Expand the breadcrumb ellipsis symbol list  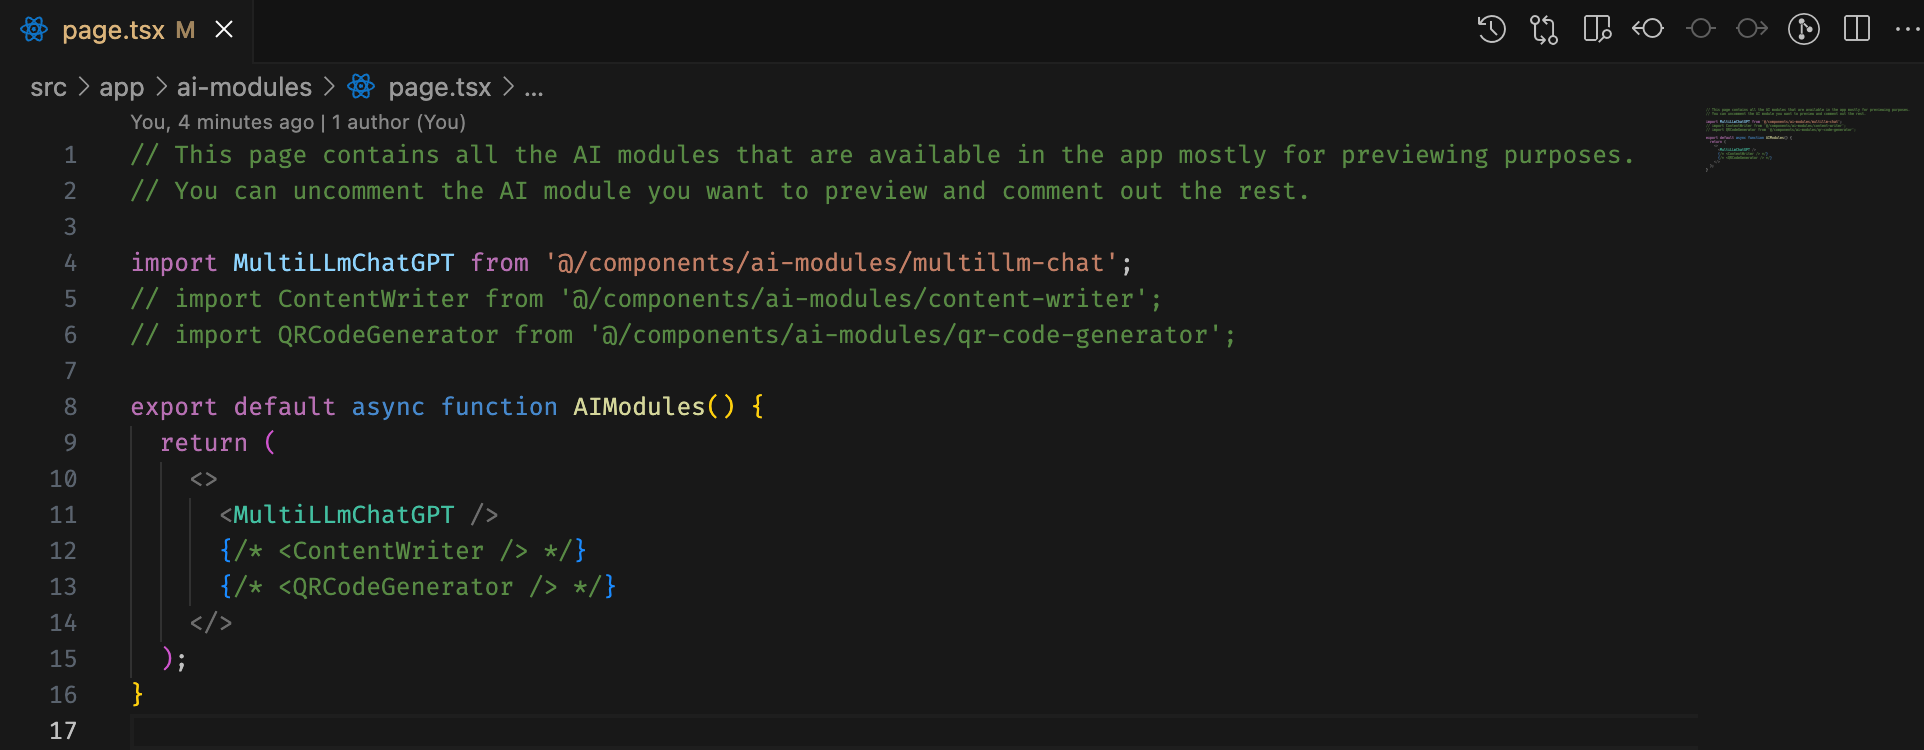[x=534, y=88]
